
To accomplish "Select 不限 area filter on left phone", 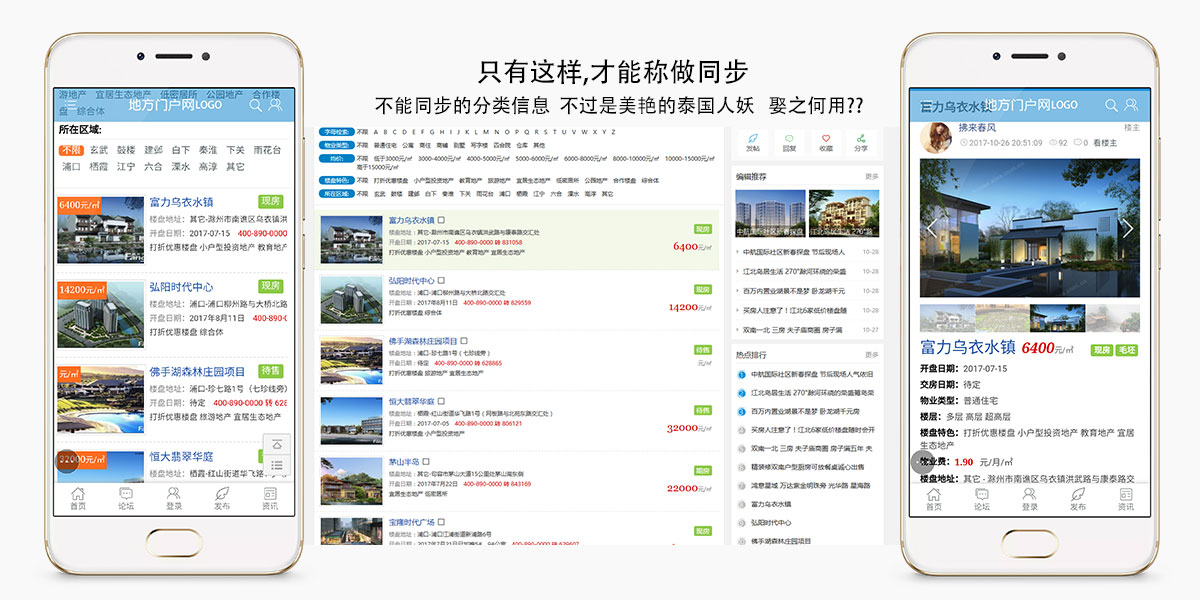I will pos(71,150).
